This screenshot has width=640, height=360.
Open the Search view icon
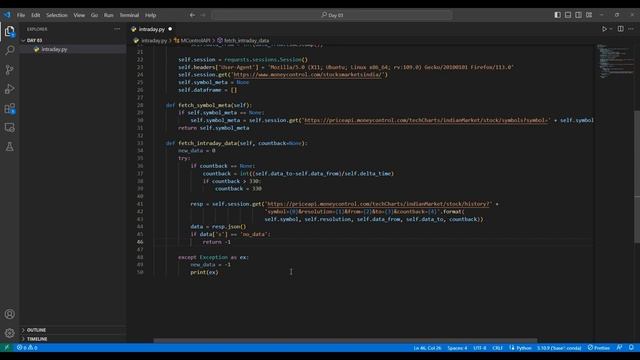click(9, 50)
